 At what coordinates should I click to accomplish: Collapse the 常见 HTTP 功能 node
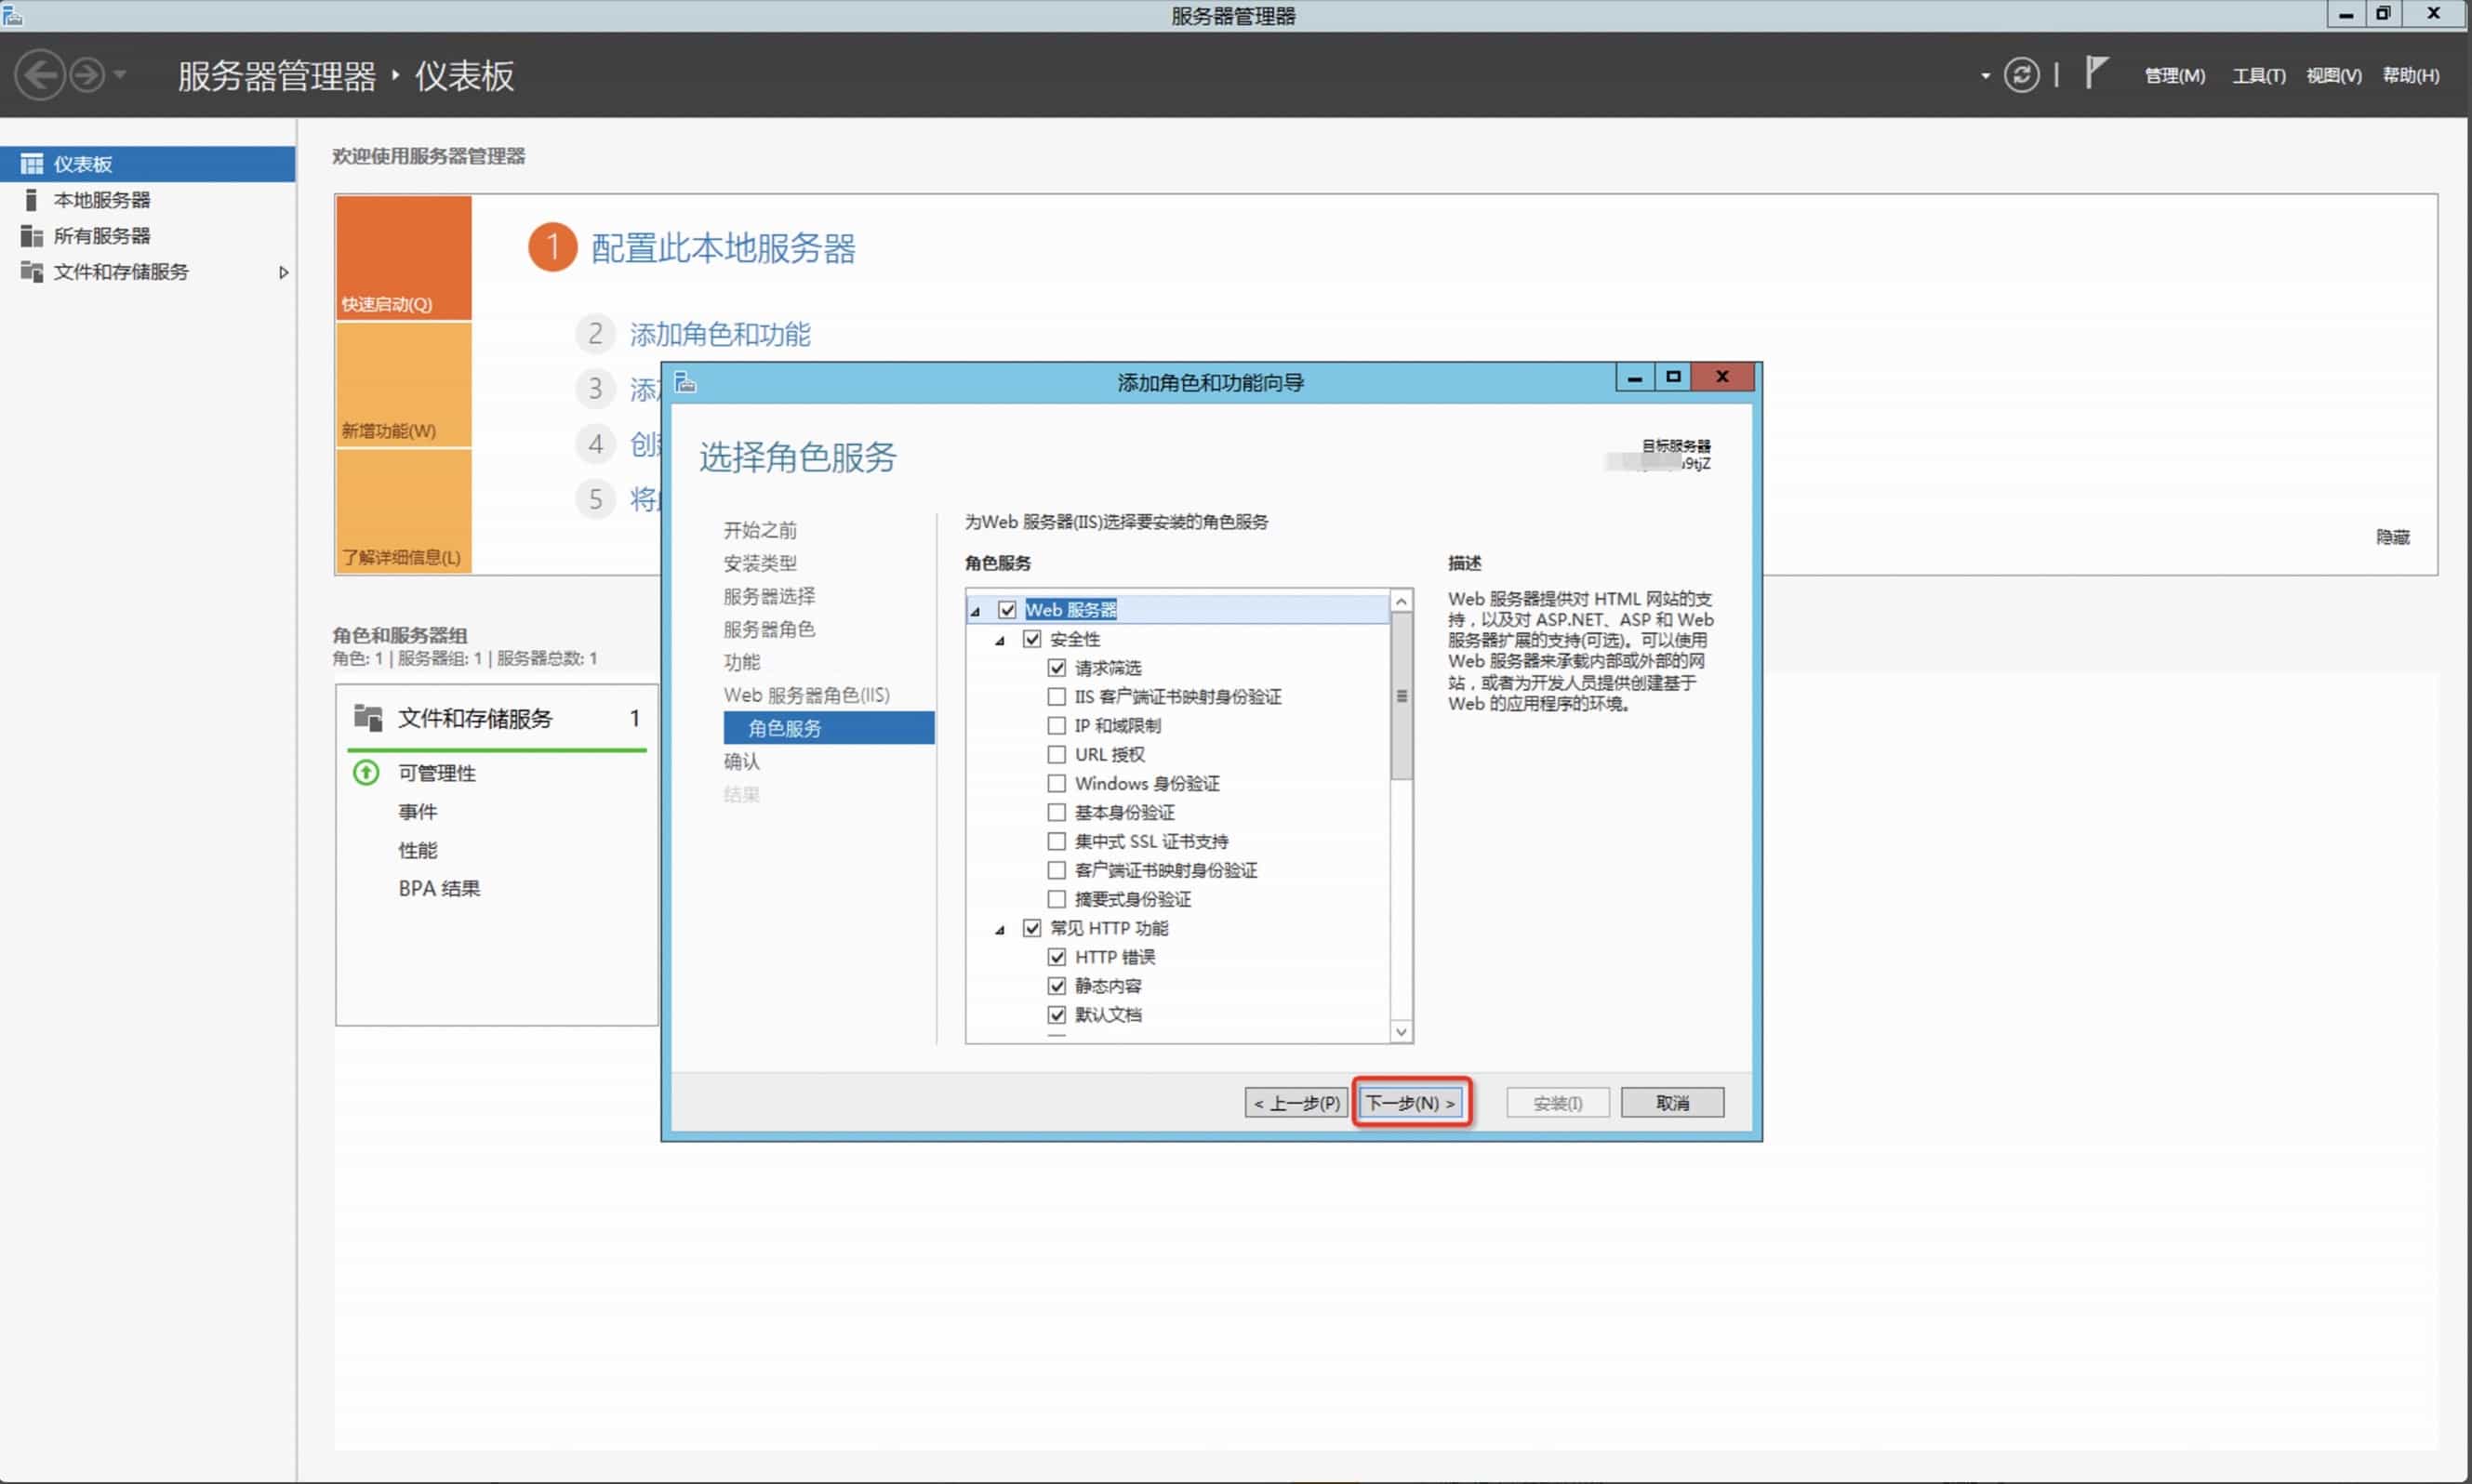(x=999, y=930)
